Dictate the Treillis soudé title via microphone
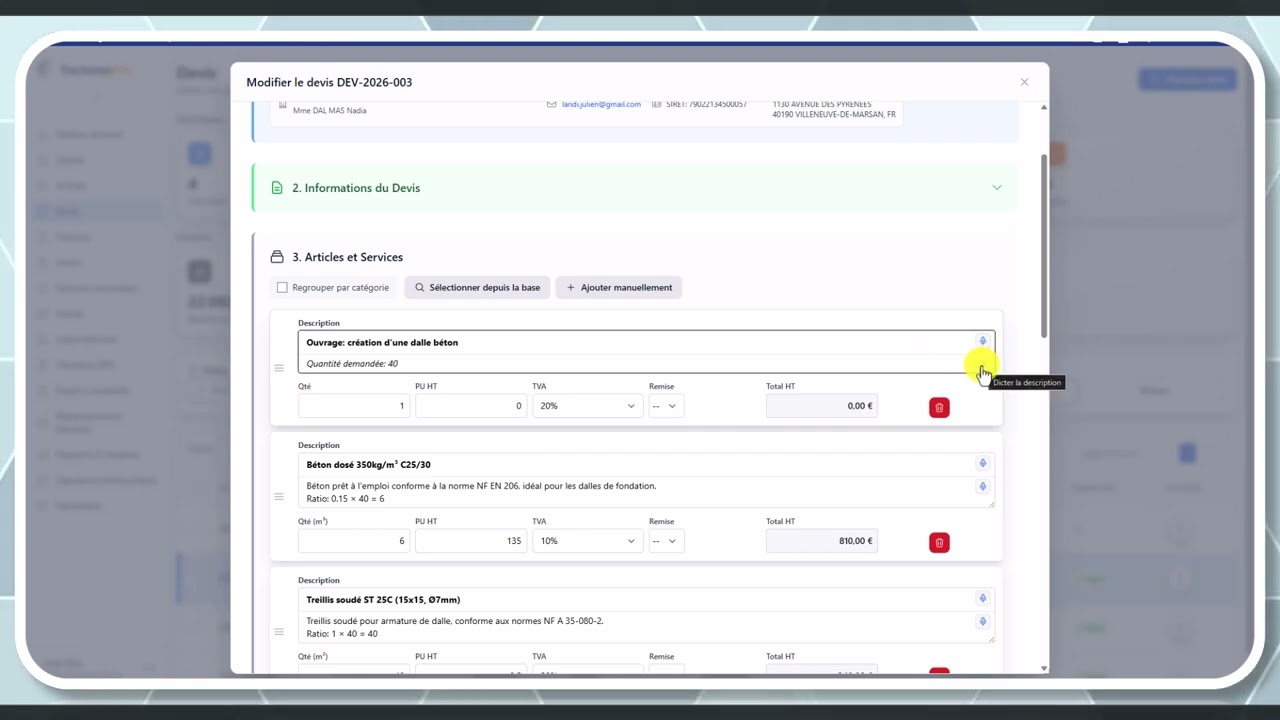The image size is (1280, 720). tap(983, 598)
